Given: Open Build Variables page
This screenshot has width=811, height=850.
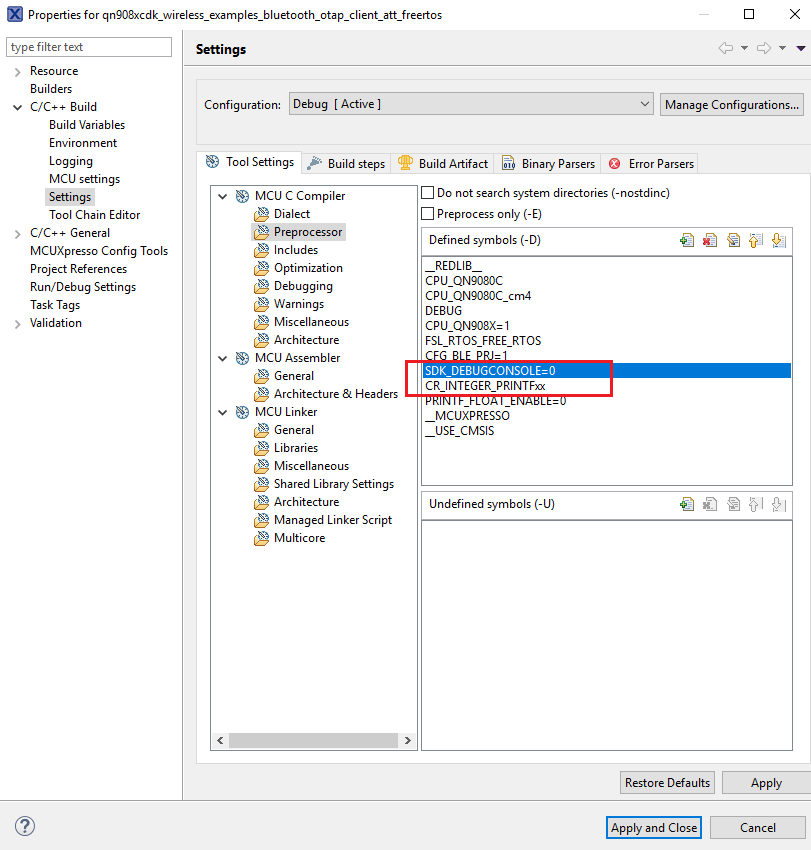Looking at the screenshot, I should click(87, 125).
